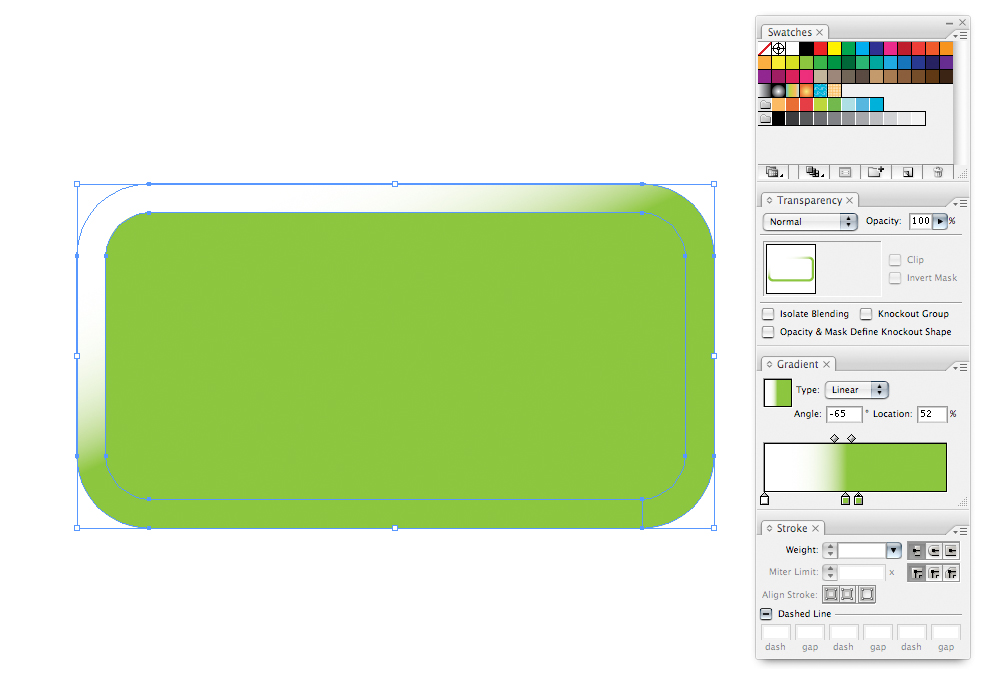This screenshot has height=679, width=987.
Task: Open the Swatch Libraries menu icon
Action: [x=774, y=172]
